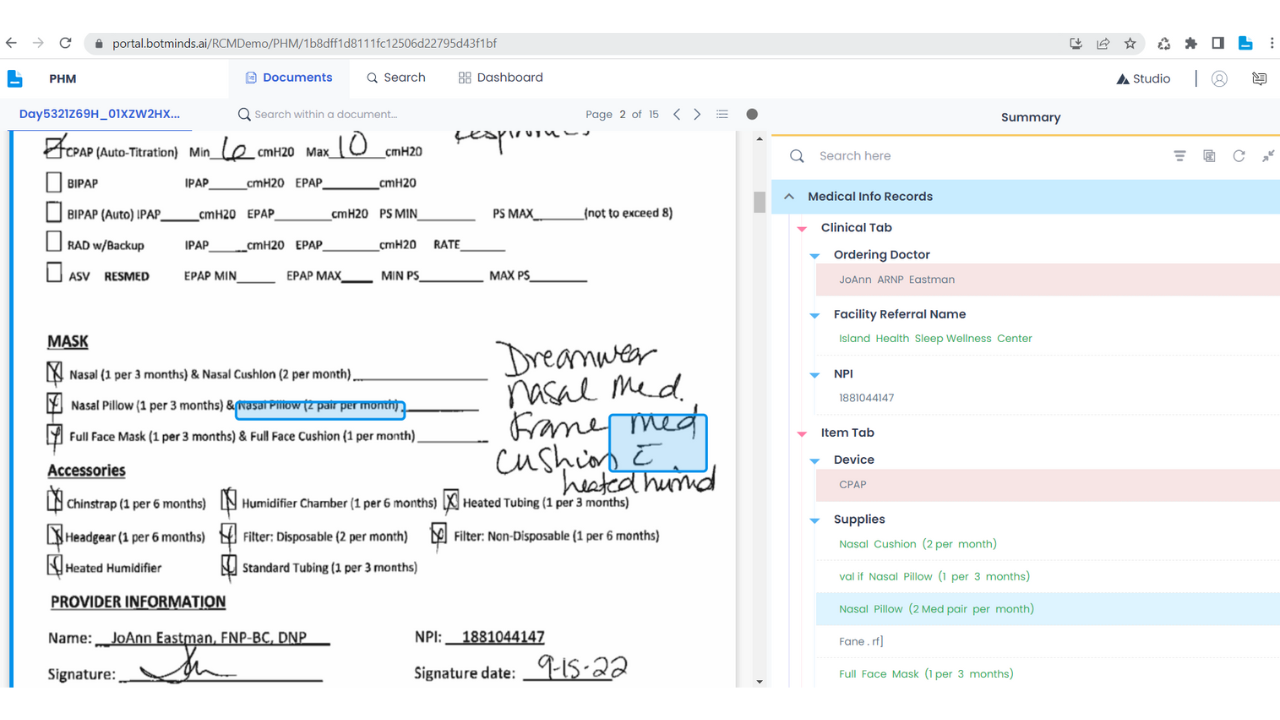1280x720 pixels.
Task: Click the Search here field in Summary
Action: pos(855,156)
